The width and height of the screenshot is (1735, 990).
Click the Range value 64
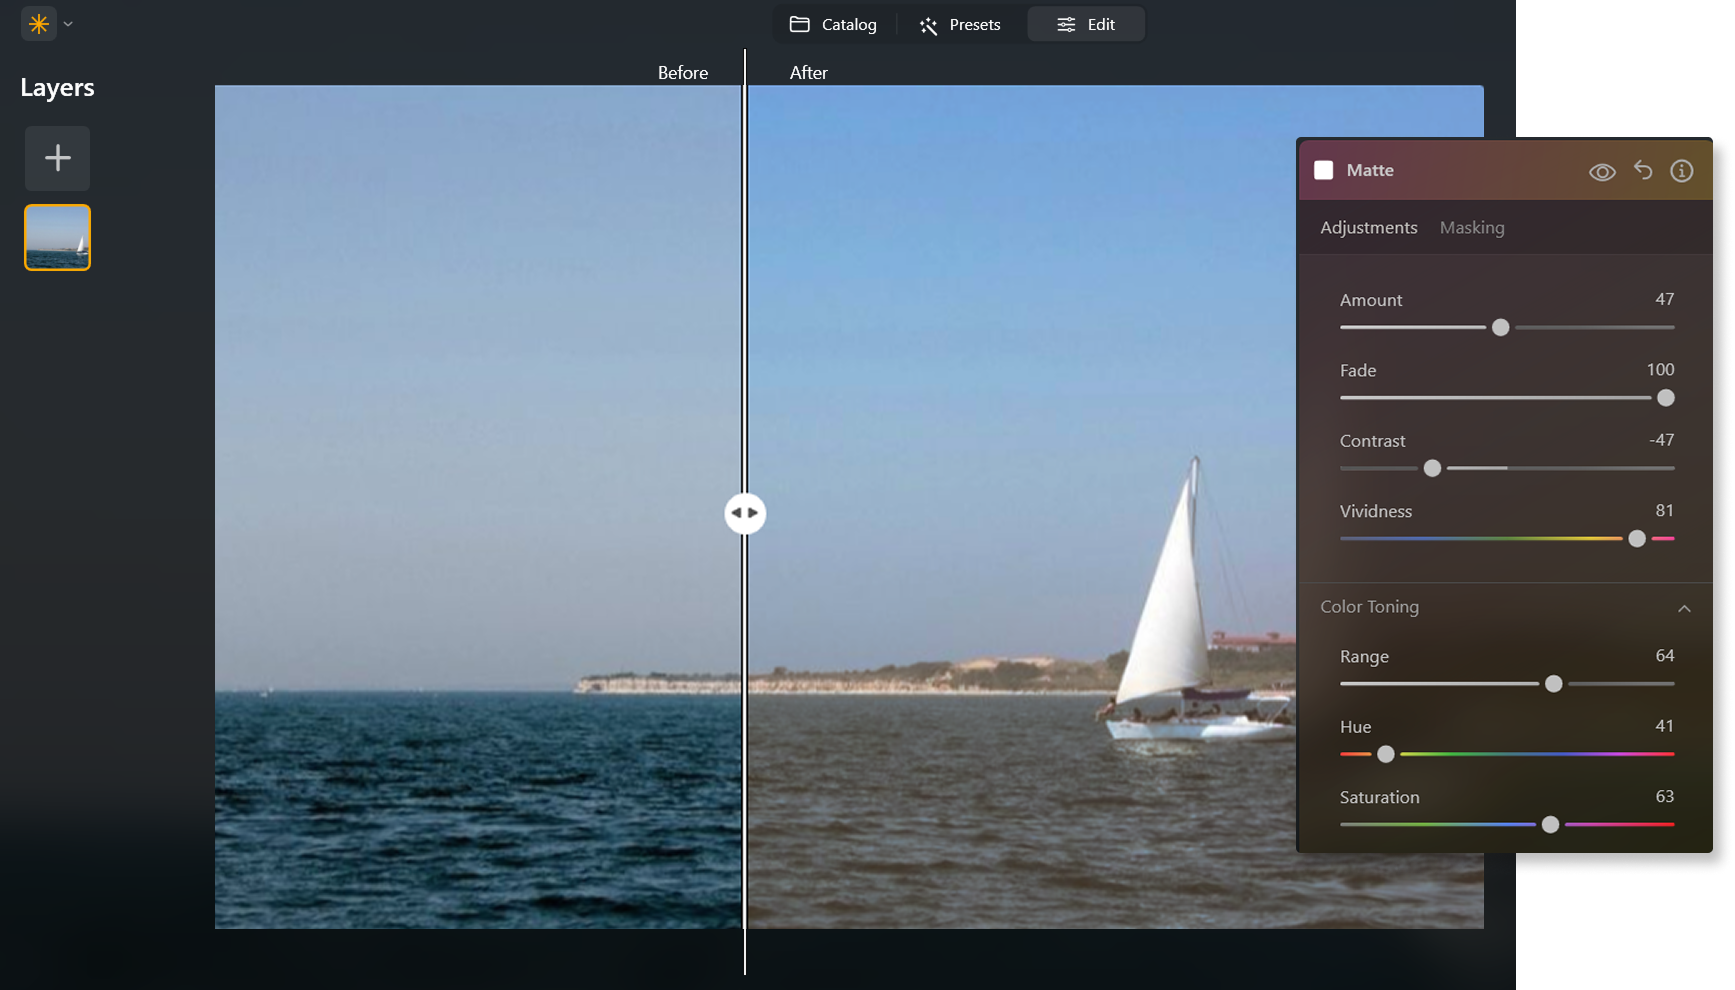1665,656
